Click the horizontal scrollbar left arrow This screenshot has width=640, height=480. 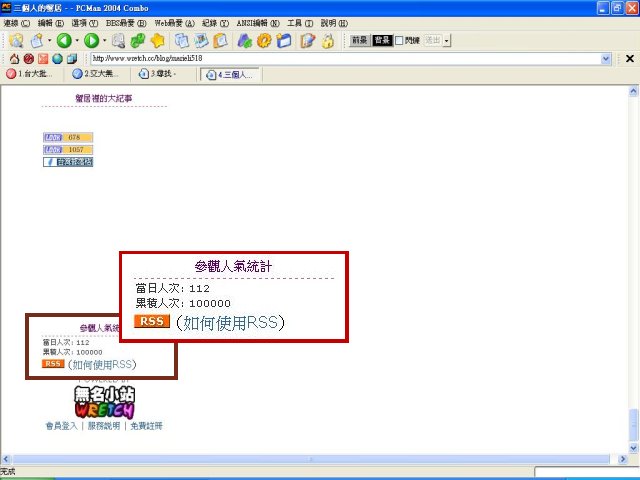pos(5,459)
